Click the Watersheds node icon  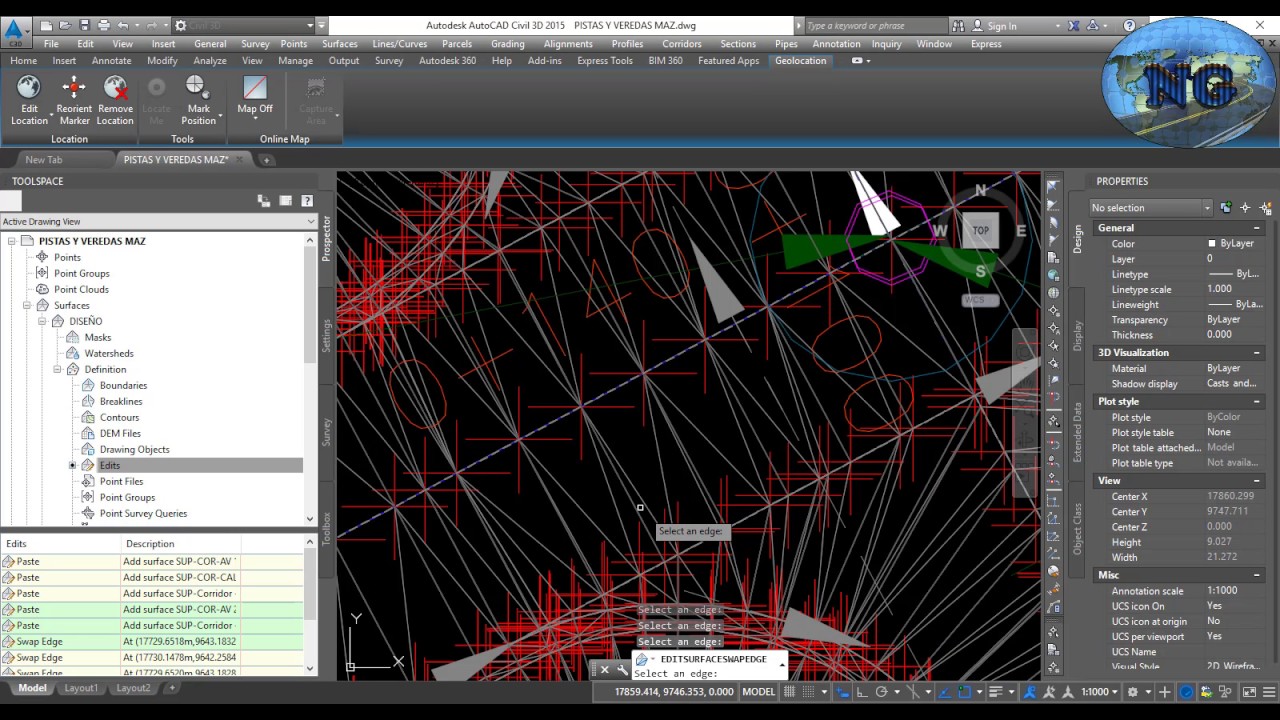73,353
